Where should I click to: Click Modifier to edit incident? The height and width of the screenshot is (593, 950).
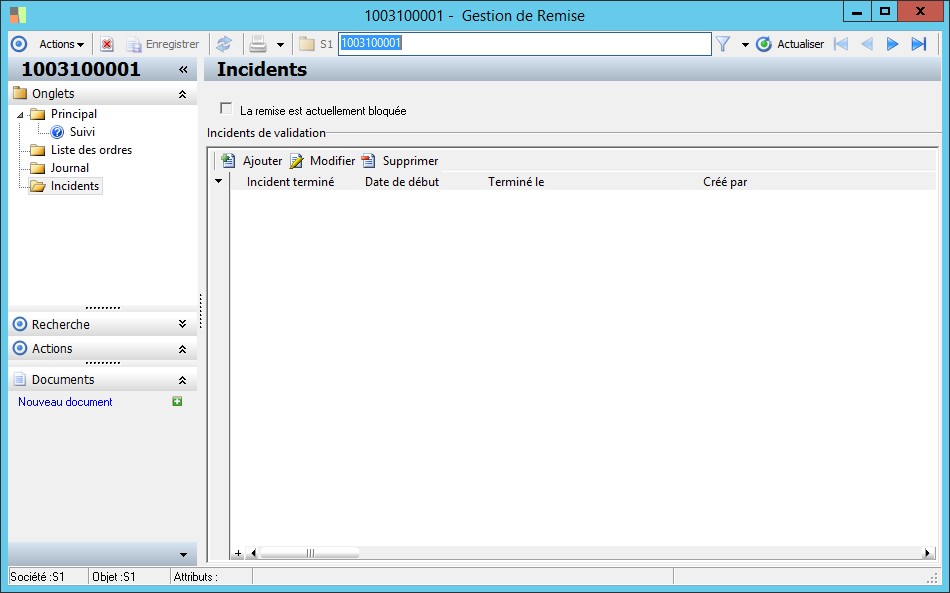pos(322,161)
